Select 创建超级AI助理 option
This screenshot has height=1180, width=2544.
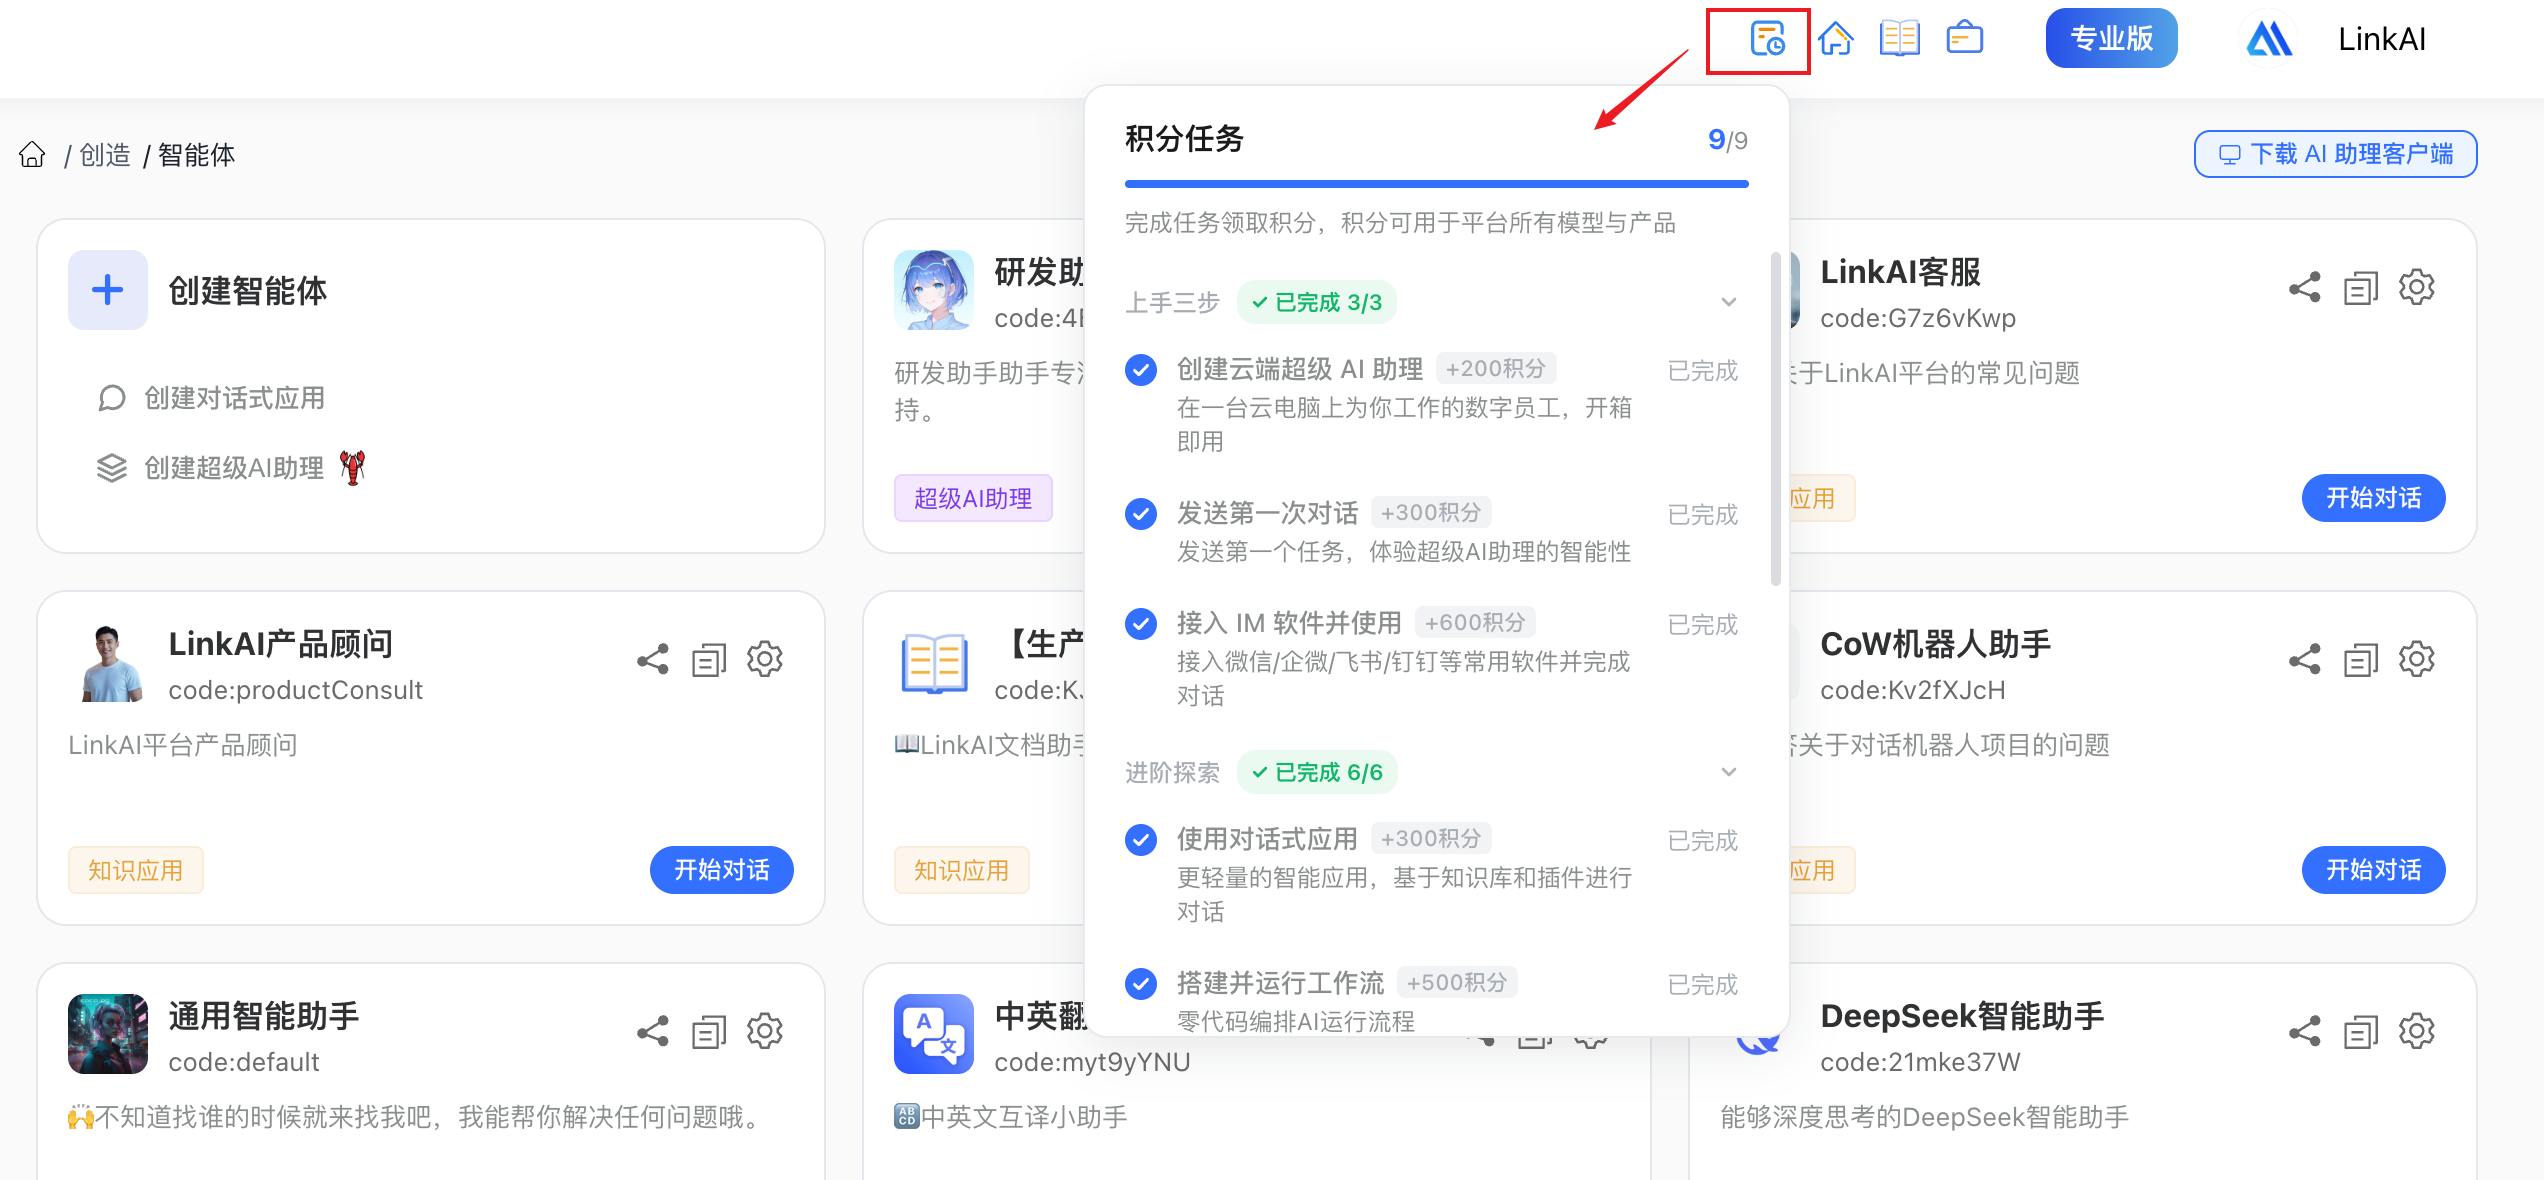(x=232, y=468)
